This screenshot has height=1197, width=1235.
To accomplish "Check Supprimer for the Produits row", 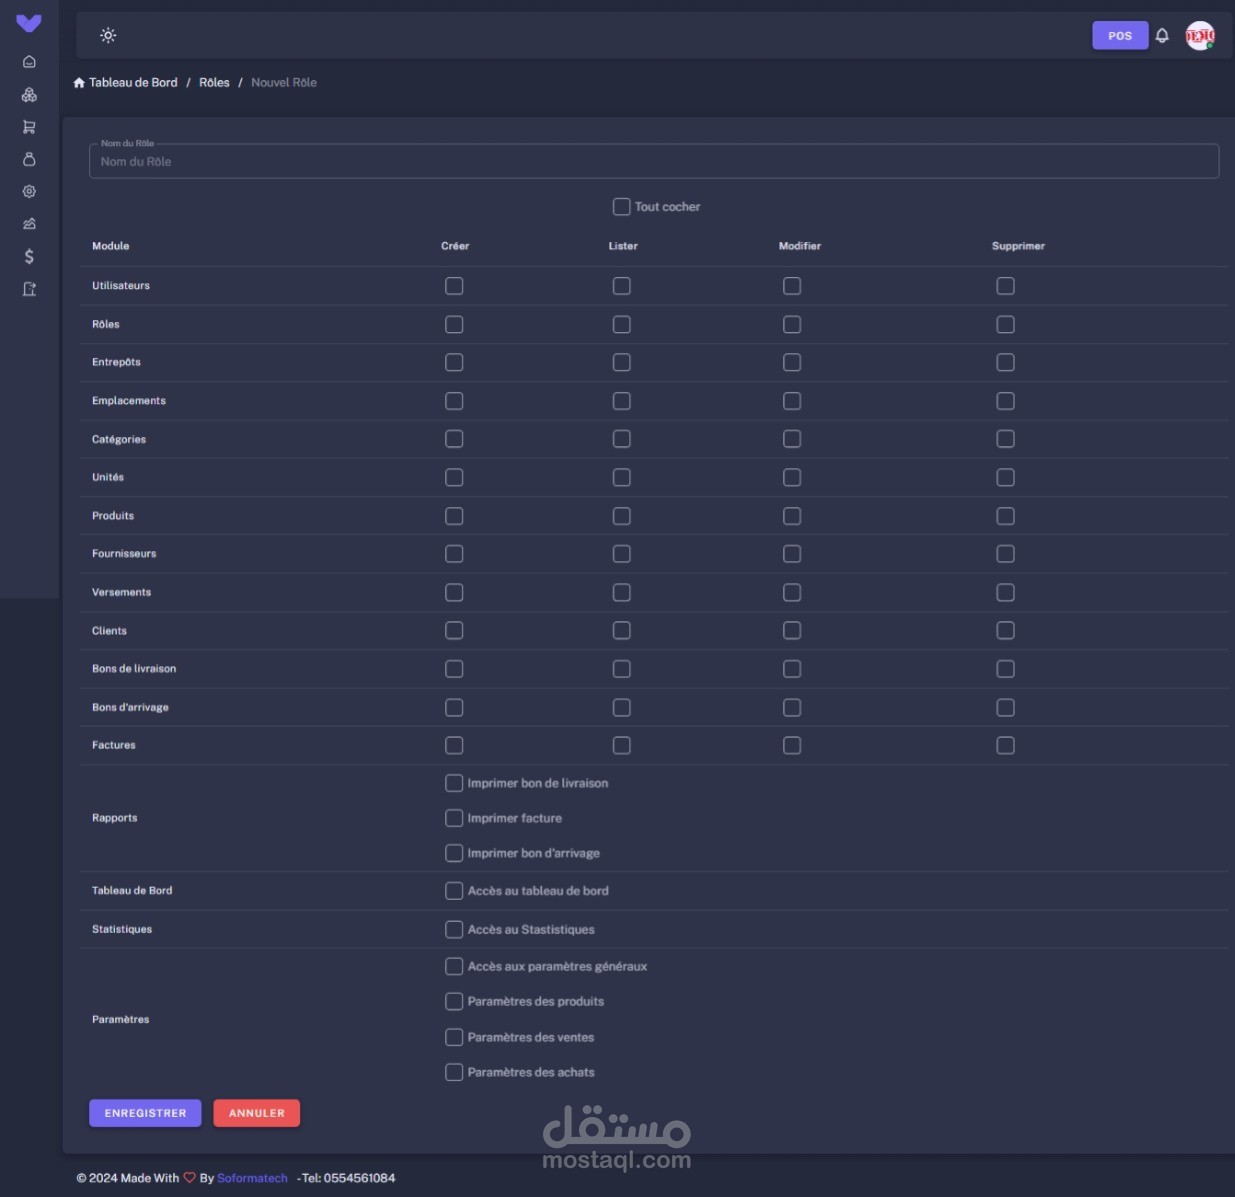I will (1005, 516).
